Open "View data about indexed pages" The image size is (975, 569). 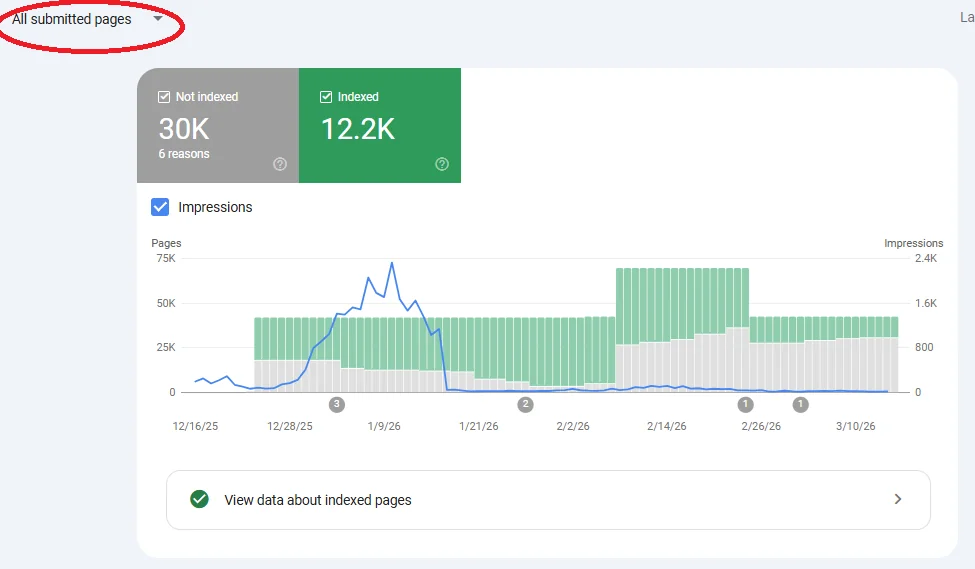(x=318, y=500)
